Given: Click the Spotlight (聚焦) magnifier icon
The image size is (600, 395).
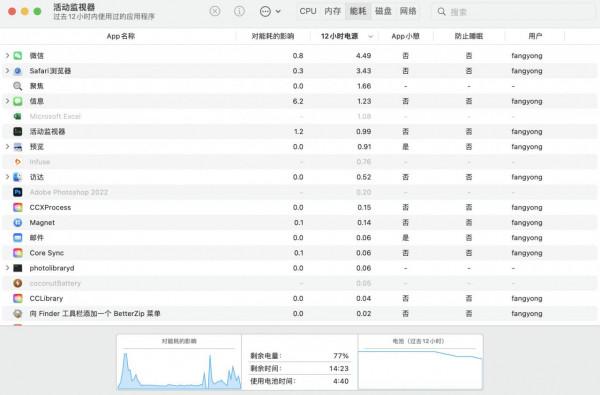Looking at the screenshot, I should [x=18, y=86].
